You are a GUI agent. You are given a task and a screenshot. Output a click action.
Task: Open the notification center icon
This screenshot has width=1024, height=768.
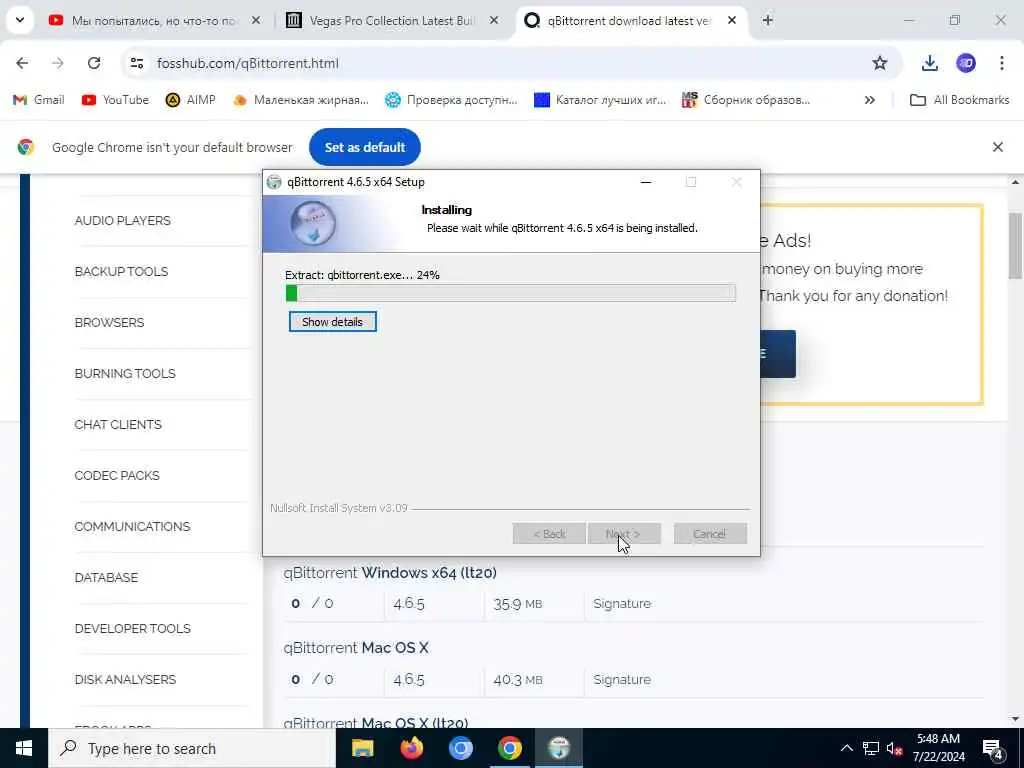pyautogui.click(x=992, y=748)
